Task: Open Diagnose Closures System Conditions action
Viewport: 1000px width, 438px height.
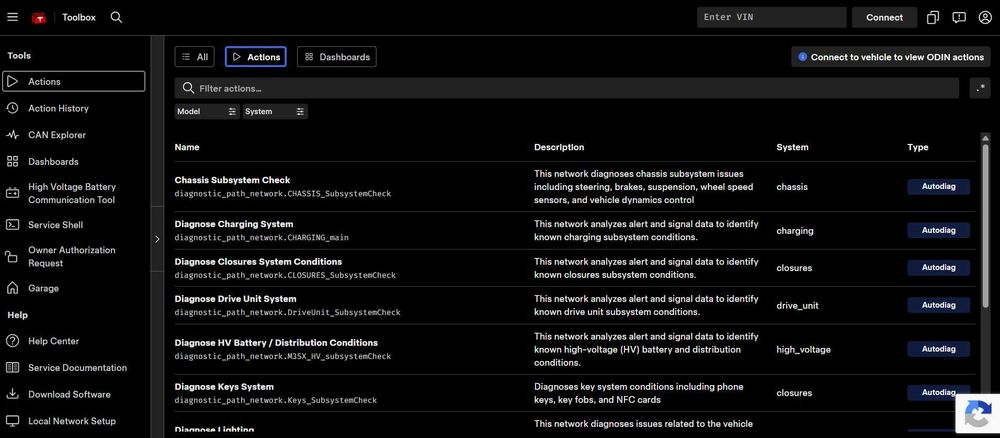Action: tap(258, 261)
